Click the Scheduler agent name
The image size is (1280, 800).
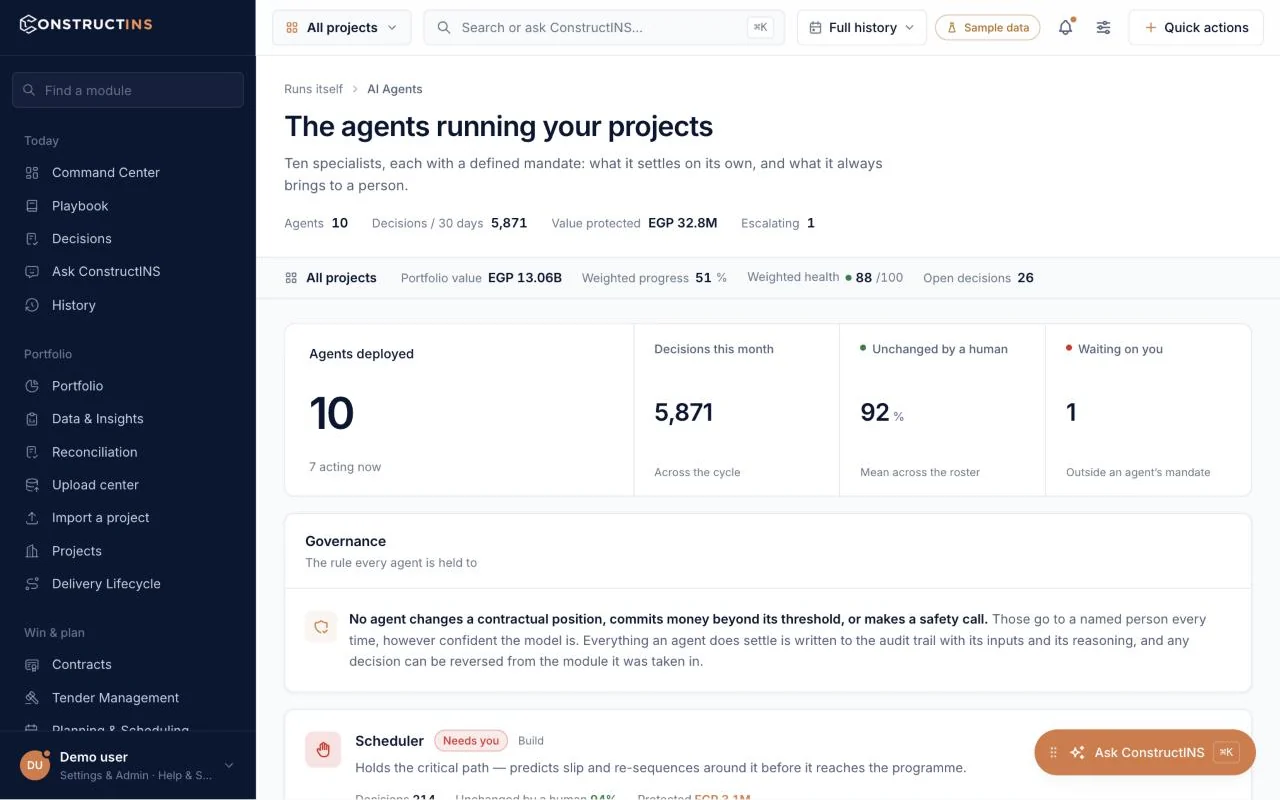pos(390,741)
